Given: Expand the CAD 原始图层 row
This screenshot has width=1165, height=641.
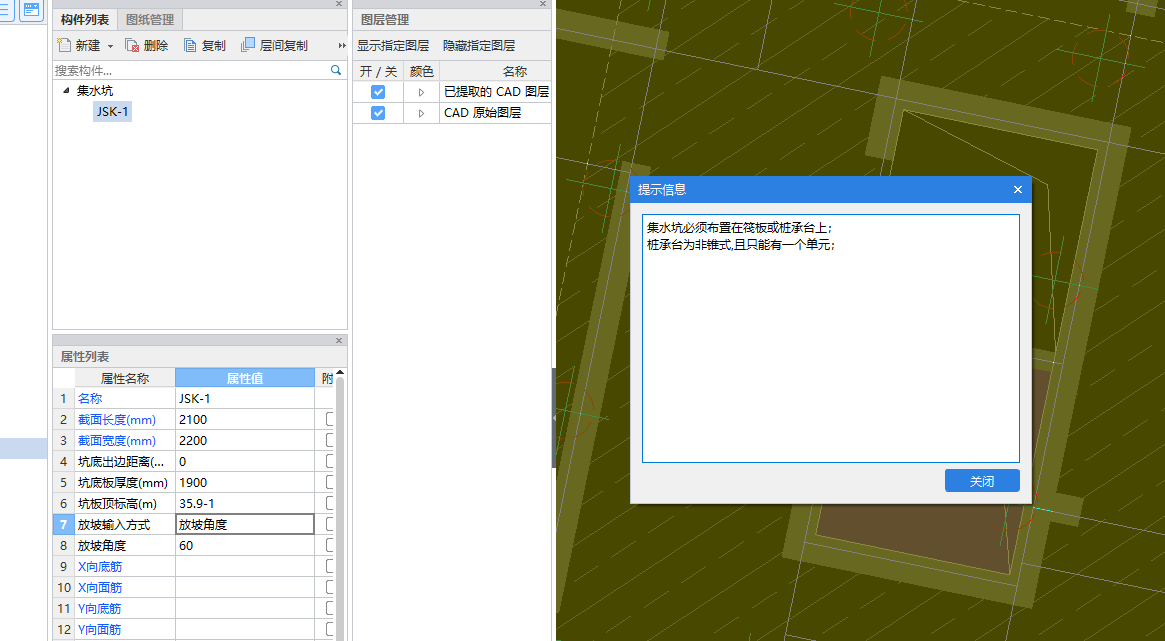Looking at the screenshot, I should tap(421, 113).
